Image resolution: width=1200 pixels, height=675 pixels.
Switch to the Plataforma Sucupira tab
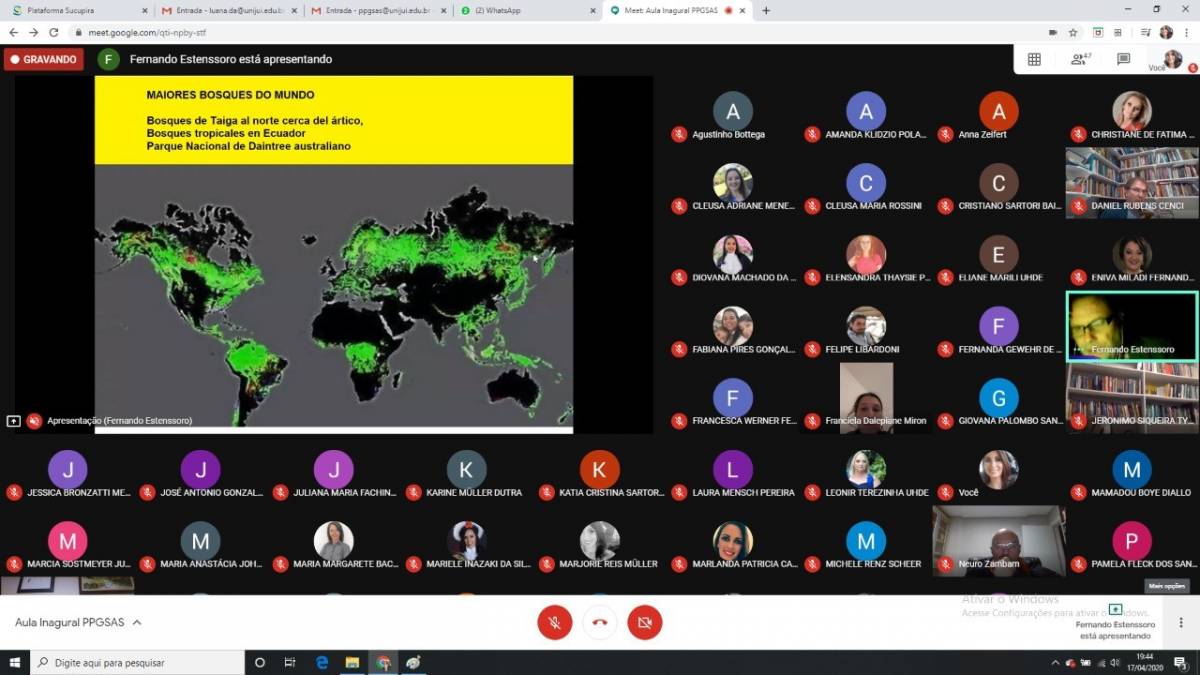coord(76,10)
